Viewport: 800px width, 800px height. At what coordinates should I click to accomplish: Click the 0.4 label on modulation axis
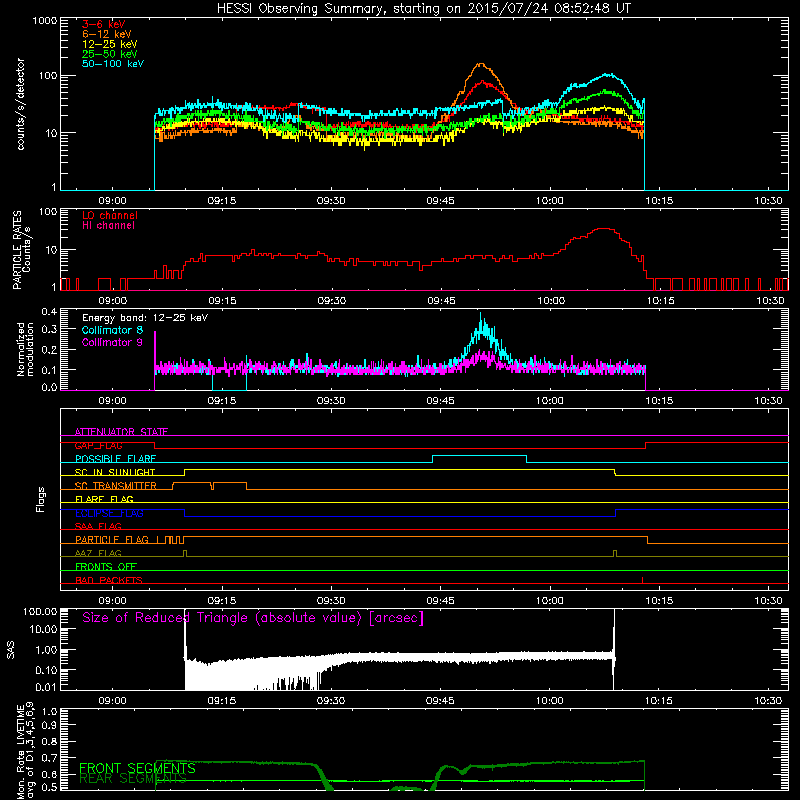click(49, 312)
